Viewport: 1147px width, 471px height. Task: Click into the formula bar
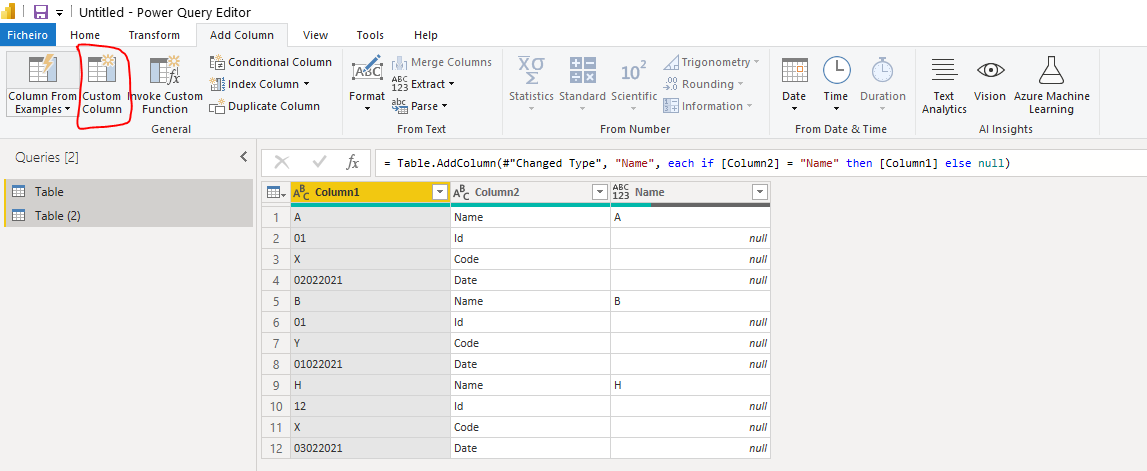760,162
